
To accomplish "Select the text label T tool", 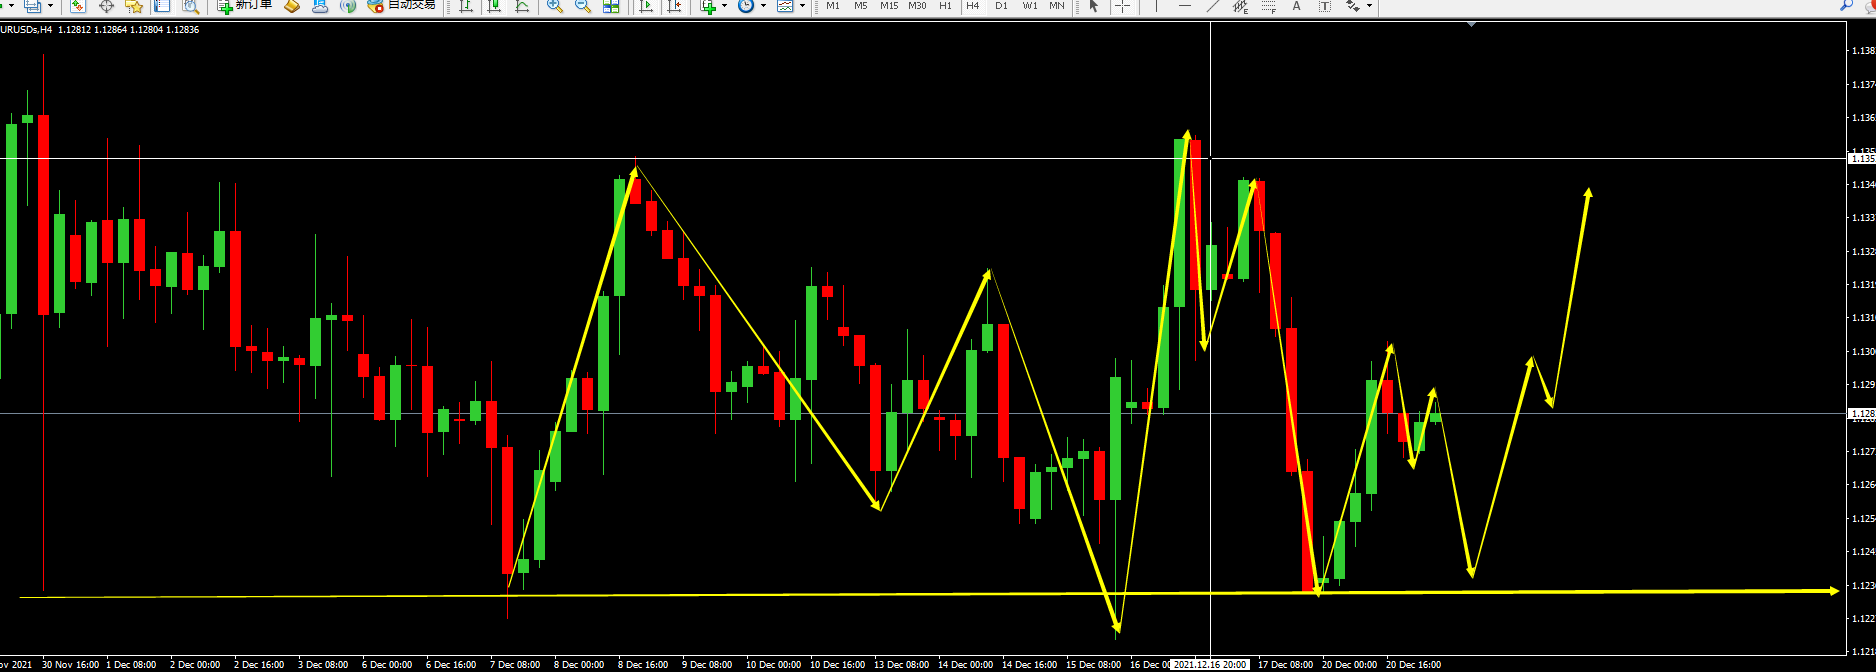I will 1325,6.
